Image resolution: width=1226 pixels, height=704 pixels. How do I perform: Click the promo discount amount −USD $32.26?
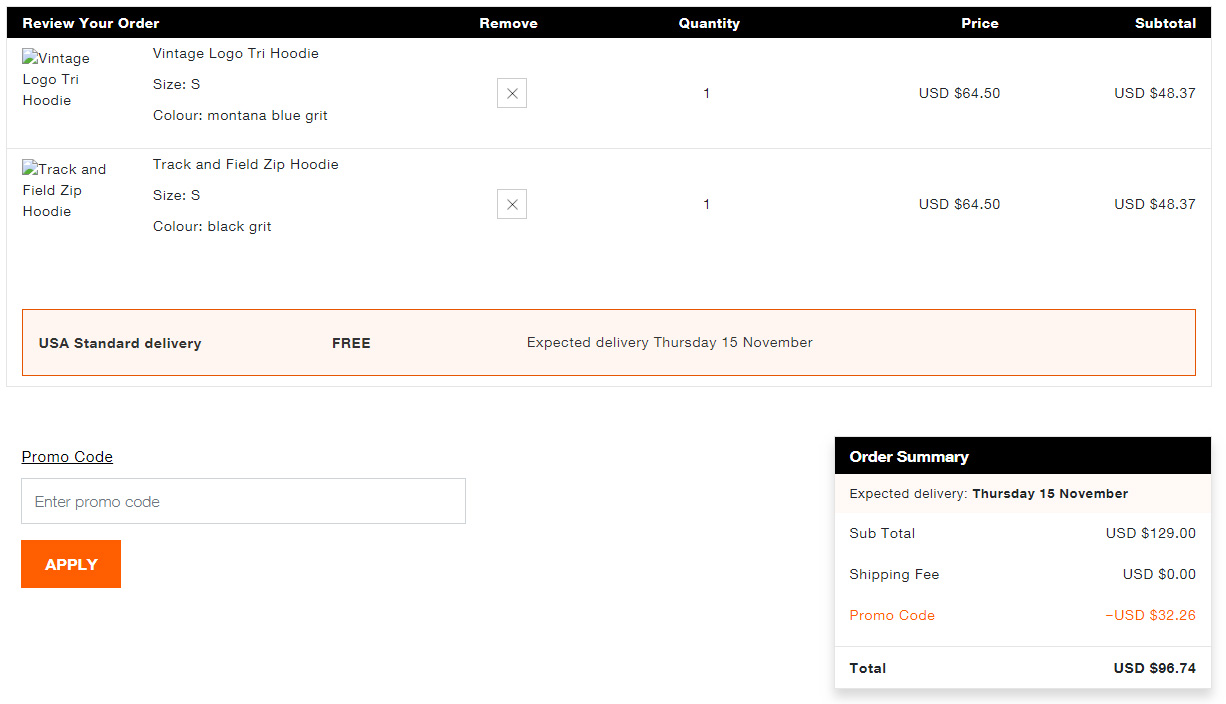tap(1150, 615)
